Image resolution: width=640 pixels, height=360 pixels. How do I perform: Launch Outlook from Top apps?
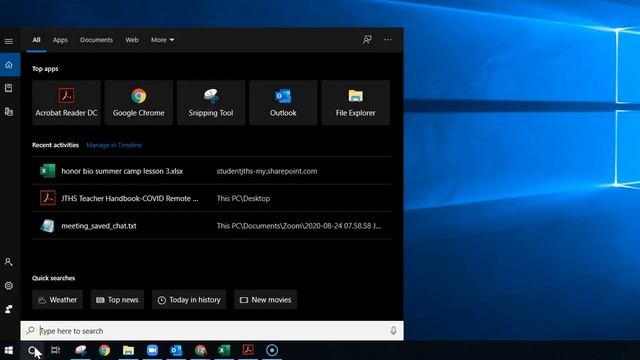click(x=283, y=102)
